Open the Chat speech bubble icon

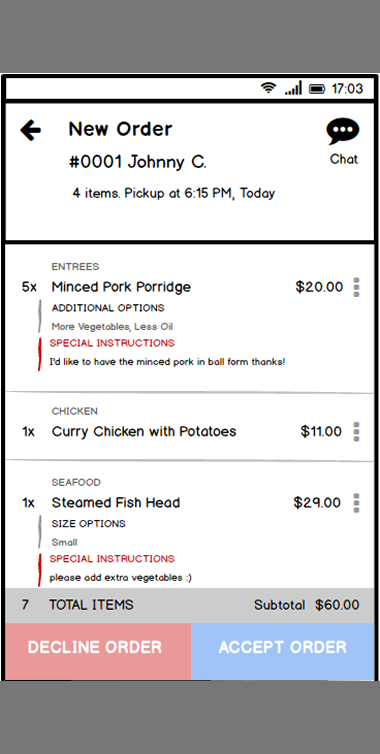343,131
